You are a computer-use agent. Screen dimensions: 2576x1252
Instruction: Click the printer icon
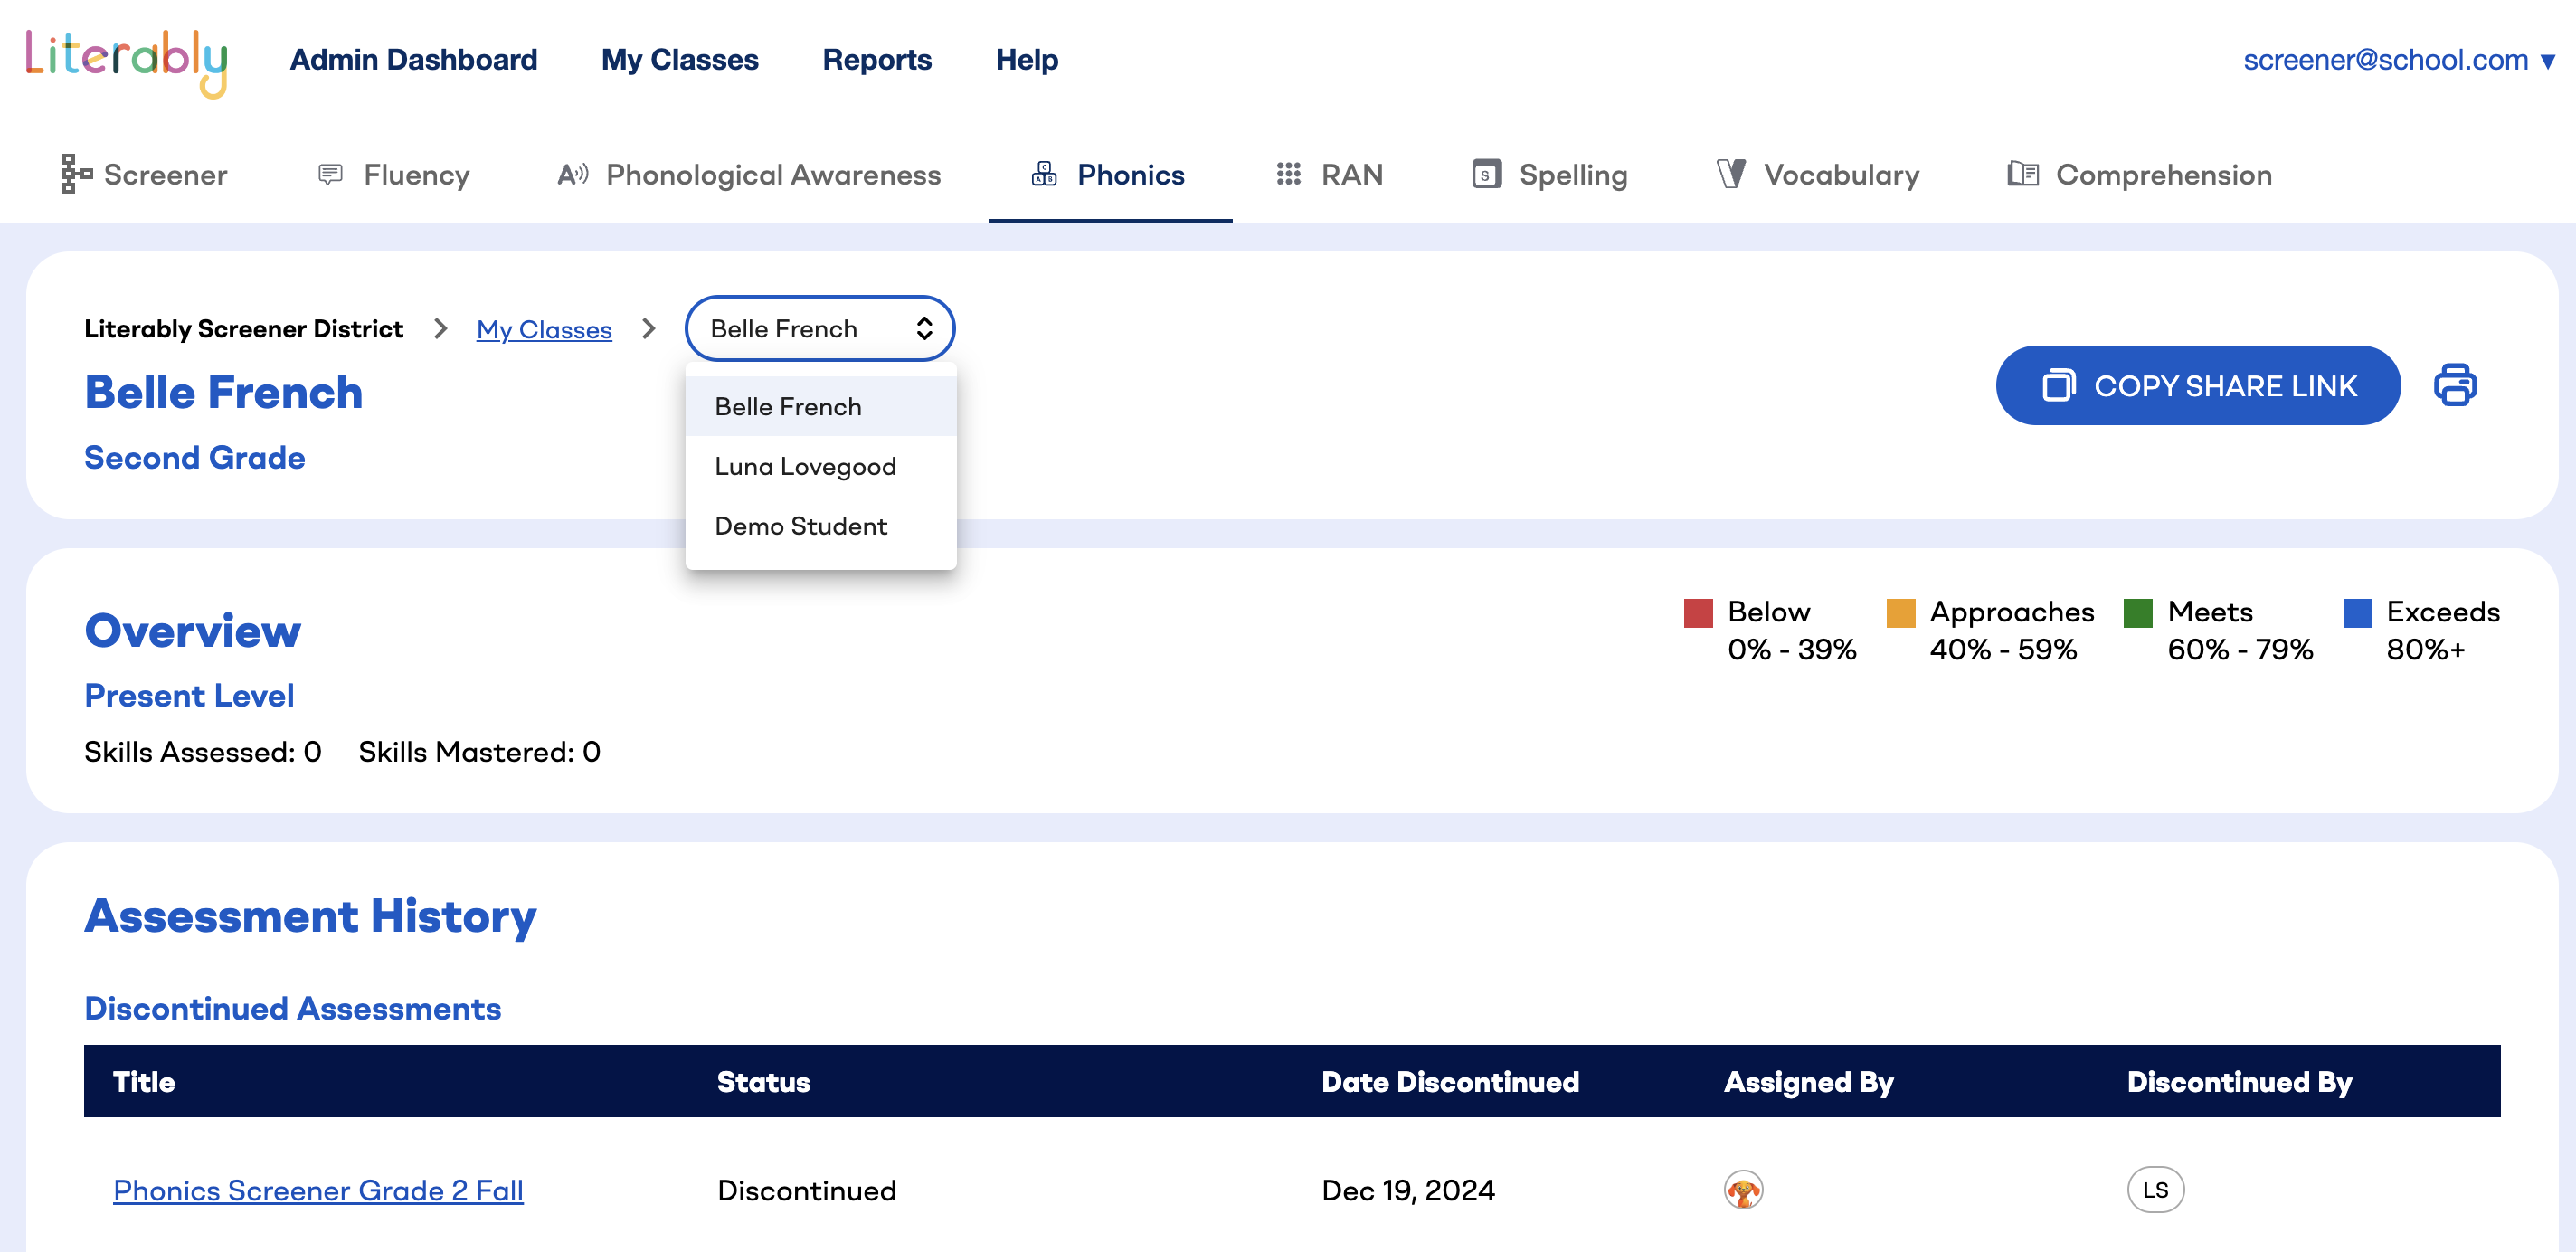(x=2454, y=385)
